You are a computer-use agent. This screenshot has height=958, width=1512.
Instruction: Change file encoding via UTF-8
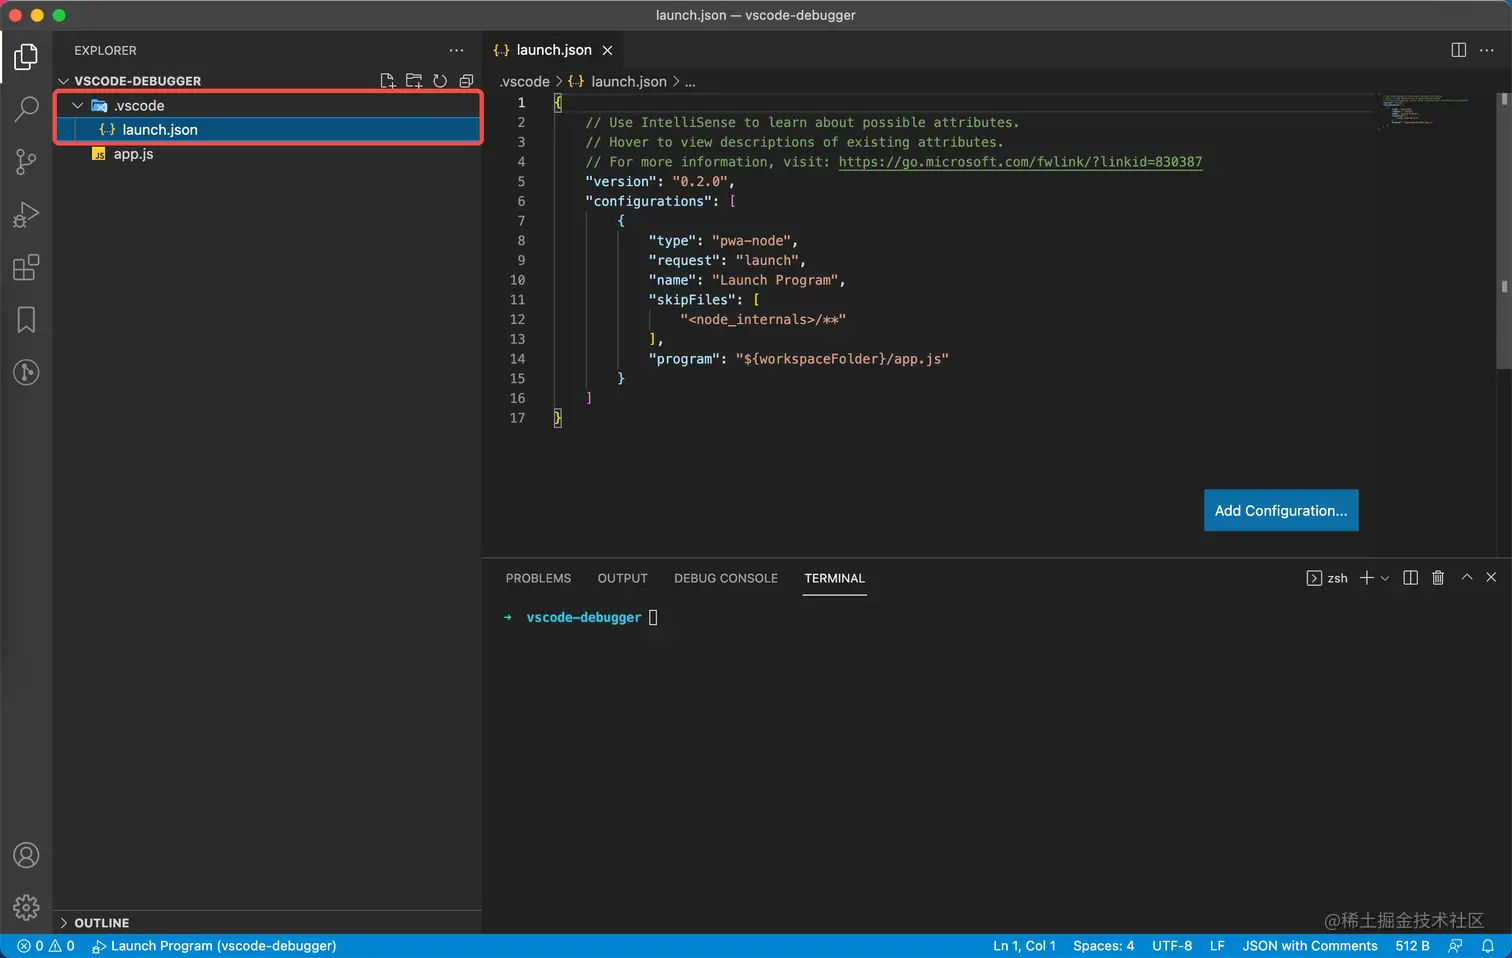click(1172, 946)
